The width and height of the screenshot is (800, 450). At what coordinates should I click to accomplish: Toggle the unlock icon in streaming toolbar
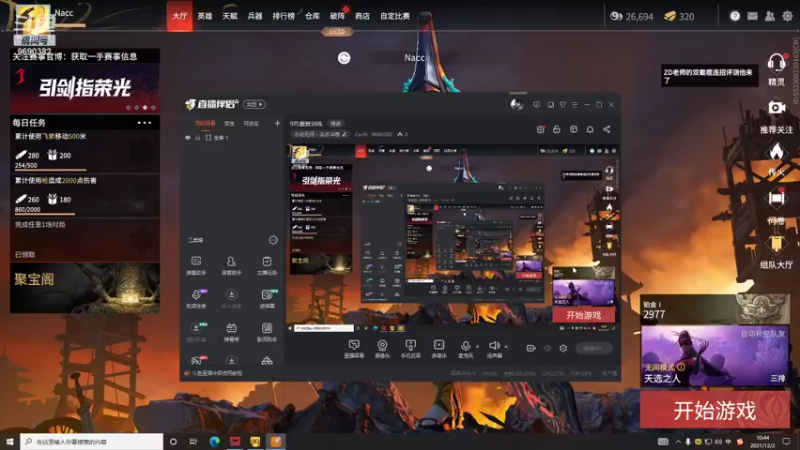click(557, 129)
